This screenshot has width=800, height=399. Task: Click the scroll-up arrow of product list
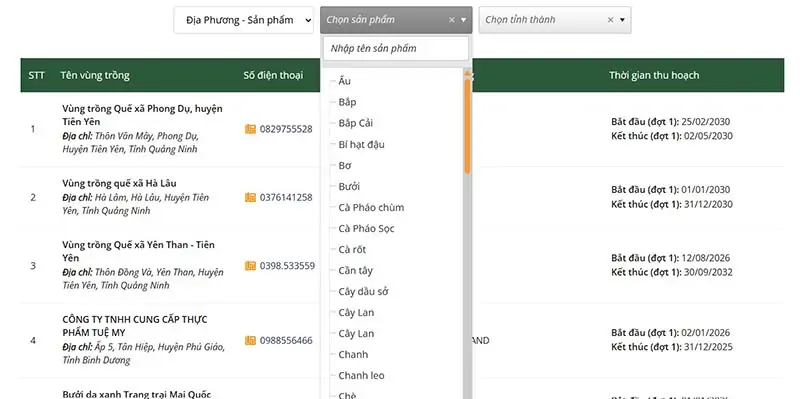click(x=467, y=73)
